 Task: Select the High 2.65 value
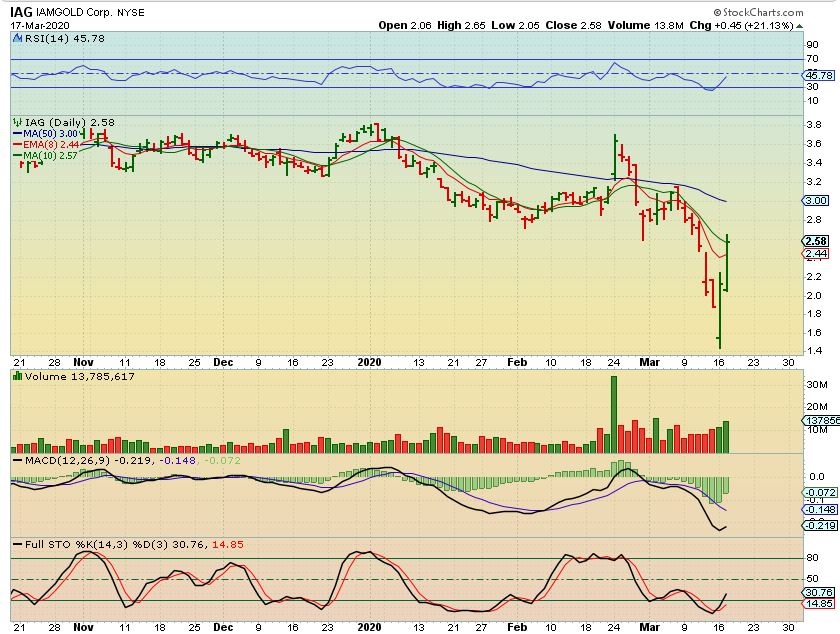(x=461, y=25)
